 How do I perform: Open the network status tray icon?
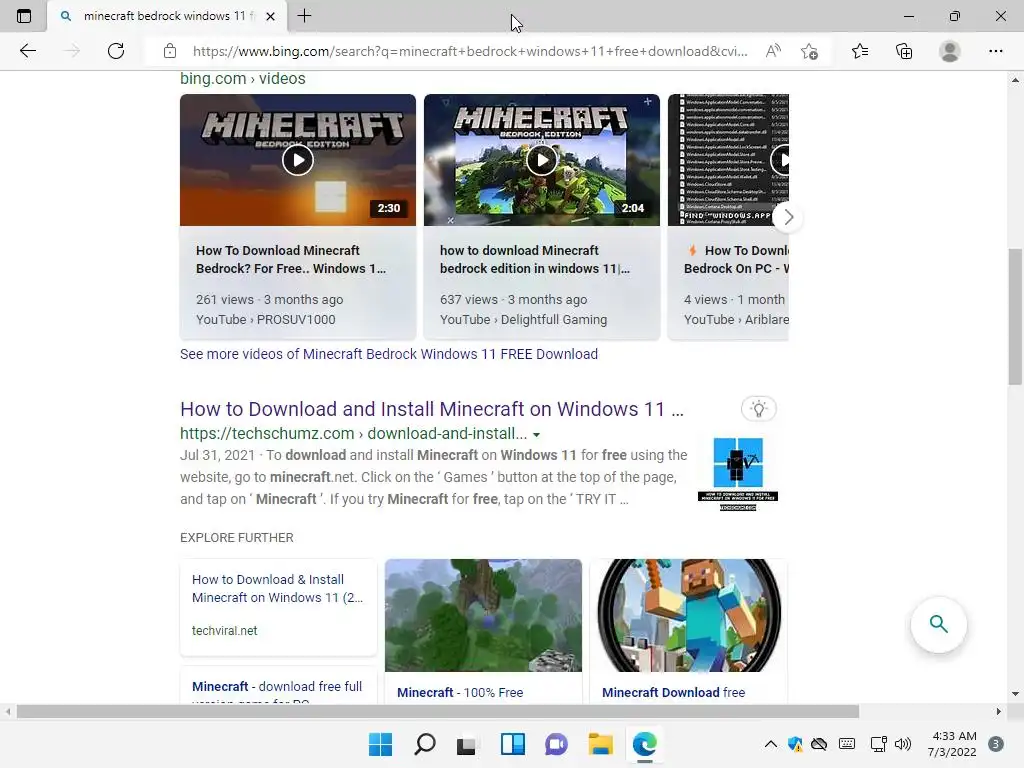click(x=878, y=744)
